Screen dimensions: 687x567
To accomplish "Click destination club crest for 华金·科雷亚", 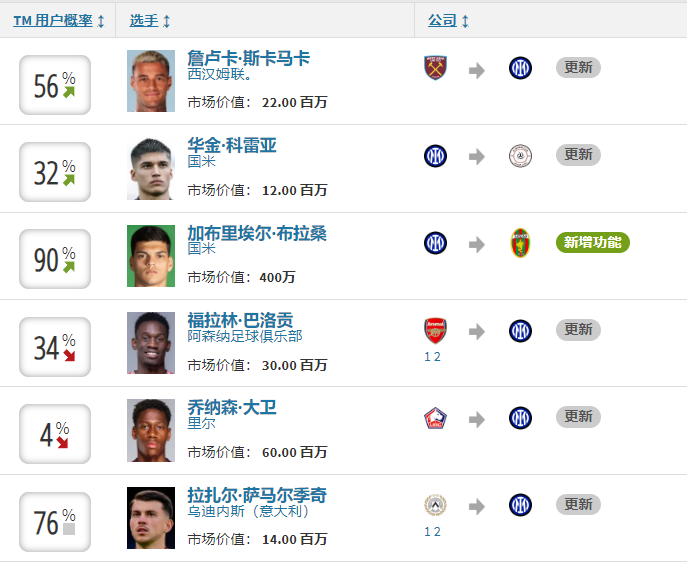I will point(520,156).
